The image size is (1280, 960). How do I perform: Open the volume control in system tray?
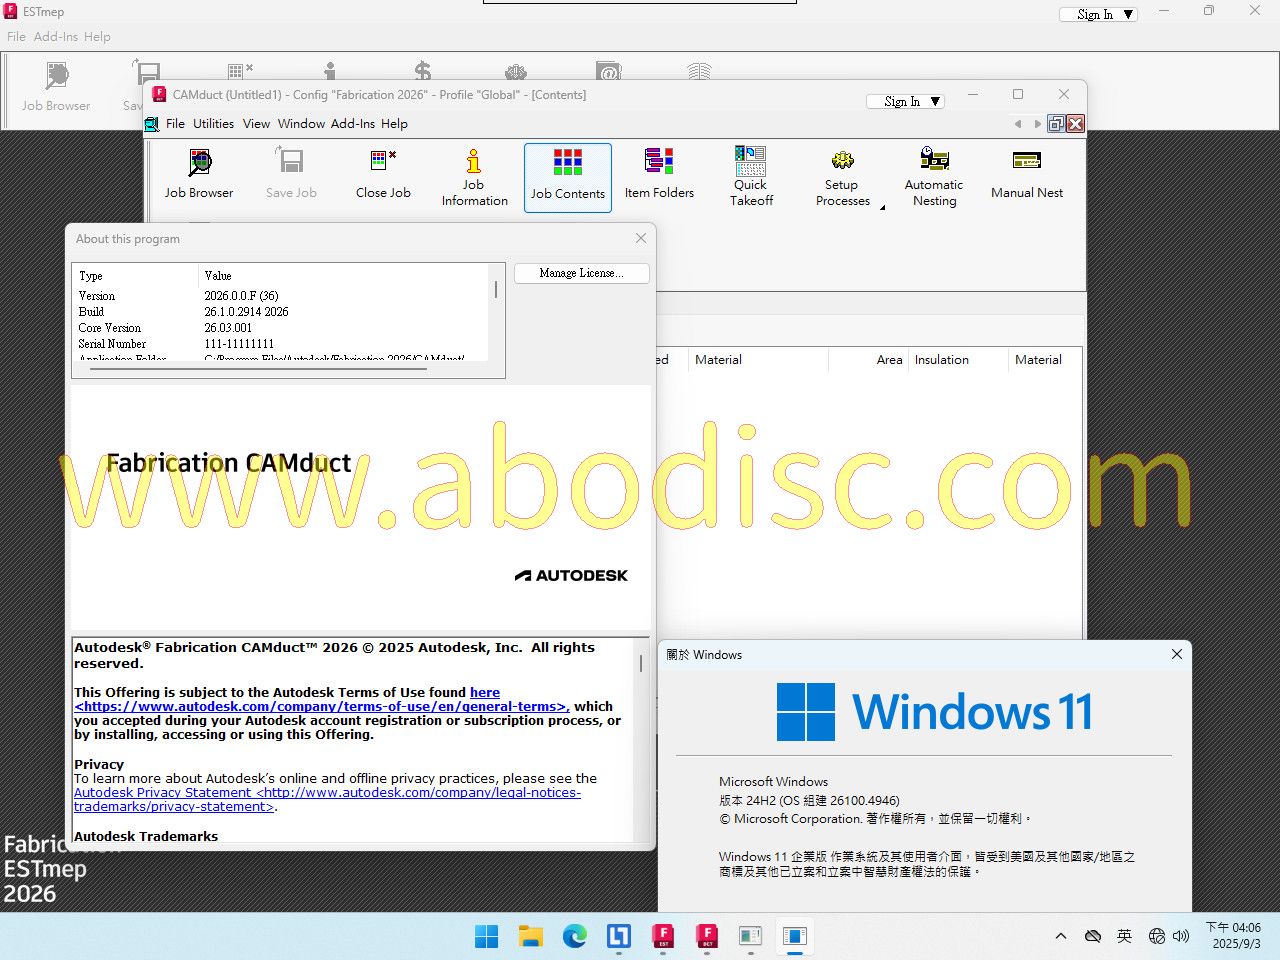pyautogui.click(x=1181, y=936)
